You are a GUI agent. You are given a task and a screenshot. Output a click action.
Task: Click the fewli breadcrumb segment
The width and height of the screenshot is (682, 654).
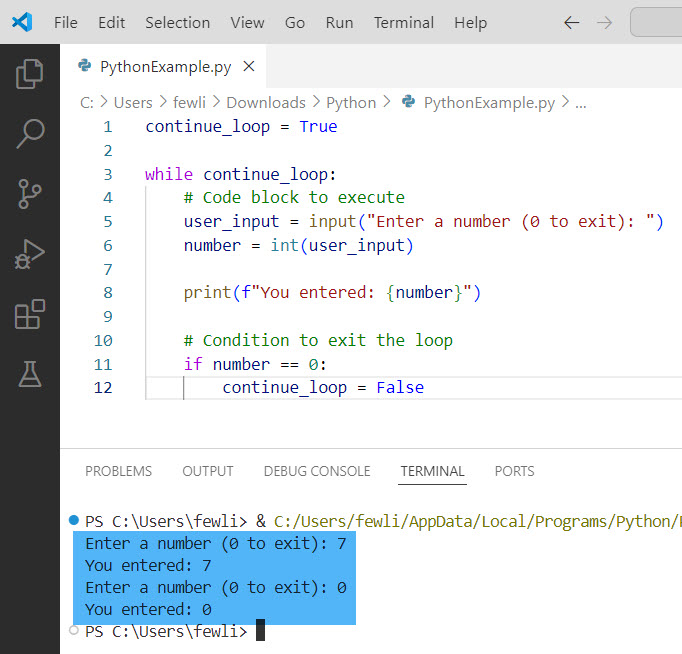pos(189,103)
